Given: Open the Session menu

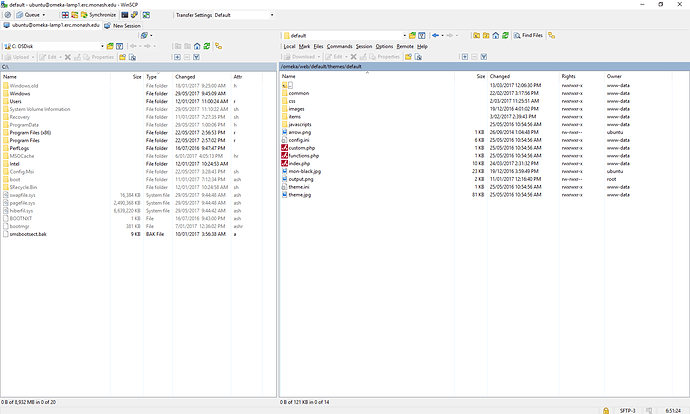Looking at the screenshot, I should [x=364, y=46].
